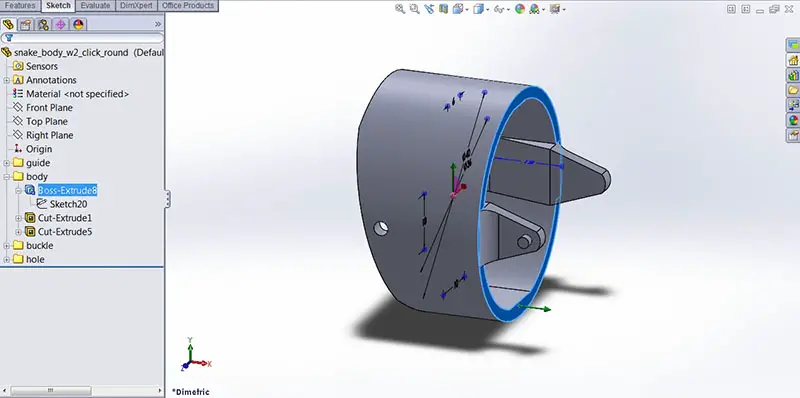Viewport: 800px width, 398px height.
Task: Expand the Cut-Extrude1 feature node
Action: pyautogui.click(x=18, y=218)
